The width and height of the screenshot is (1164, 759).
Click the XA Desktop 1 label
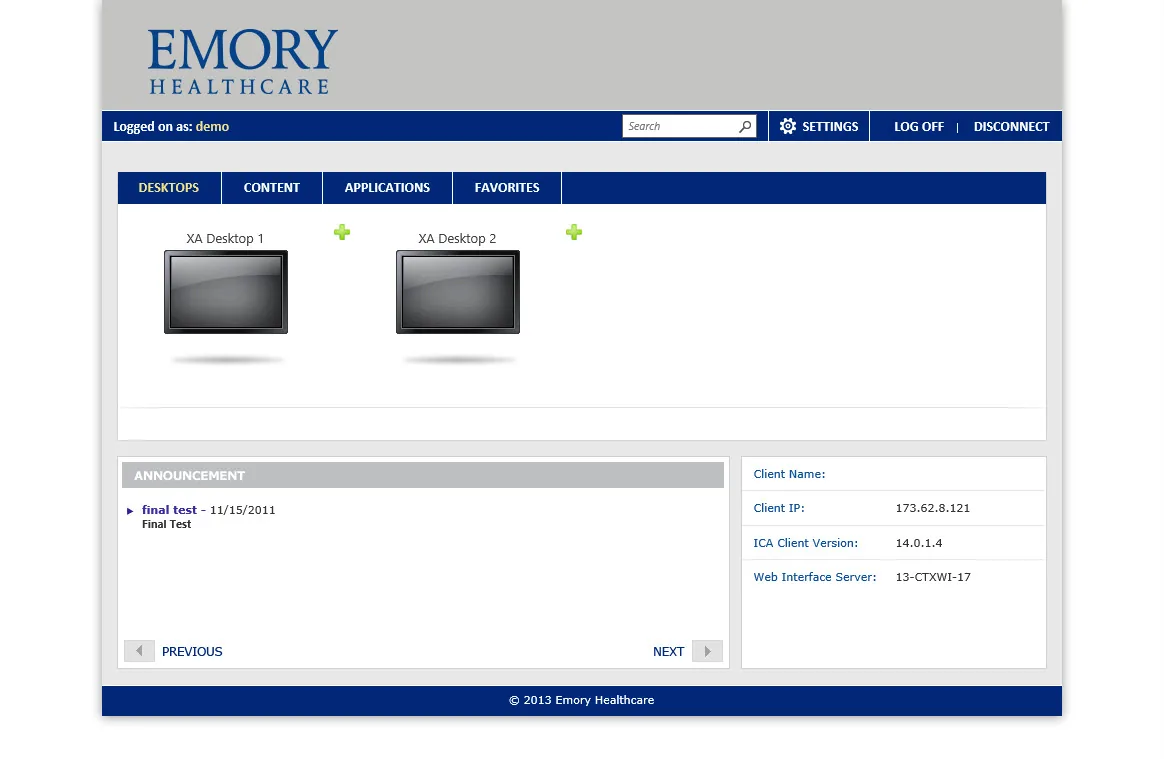[x=225, y=238]
